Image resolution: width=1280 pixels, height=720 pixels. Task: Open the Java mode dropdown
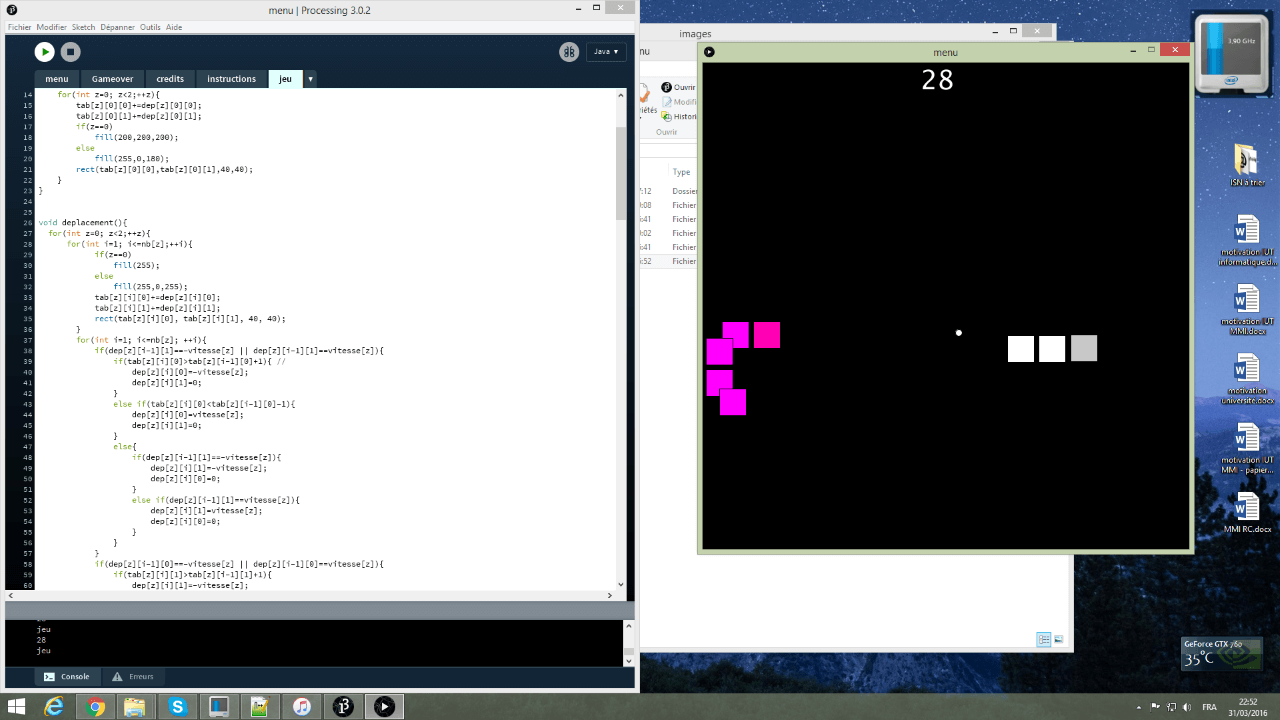[x=606, y=52]
